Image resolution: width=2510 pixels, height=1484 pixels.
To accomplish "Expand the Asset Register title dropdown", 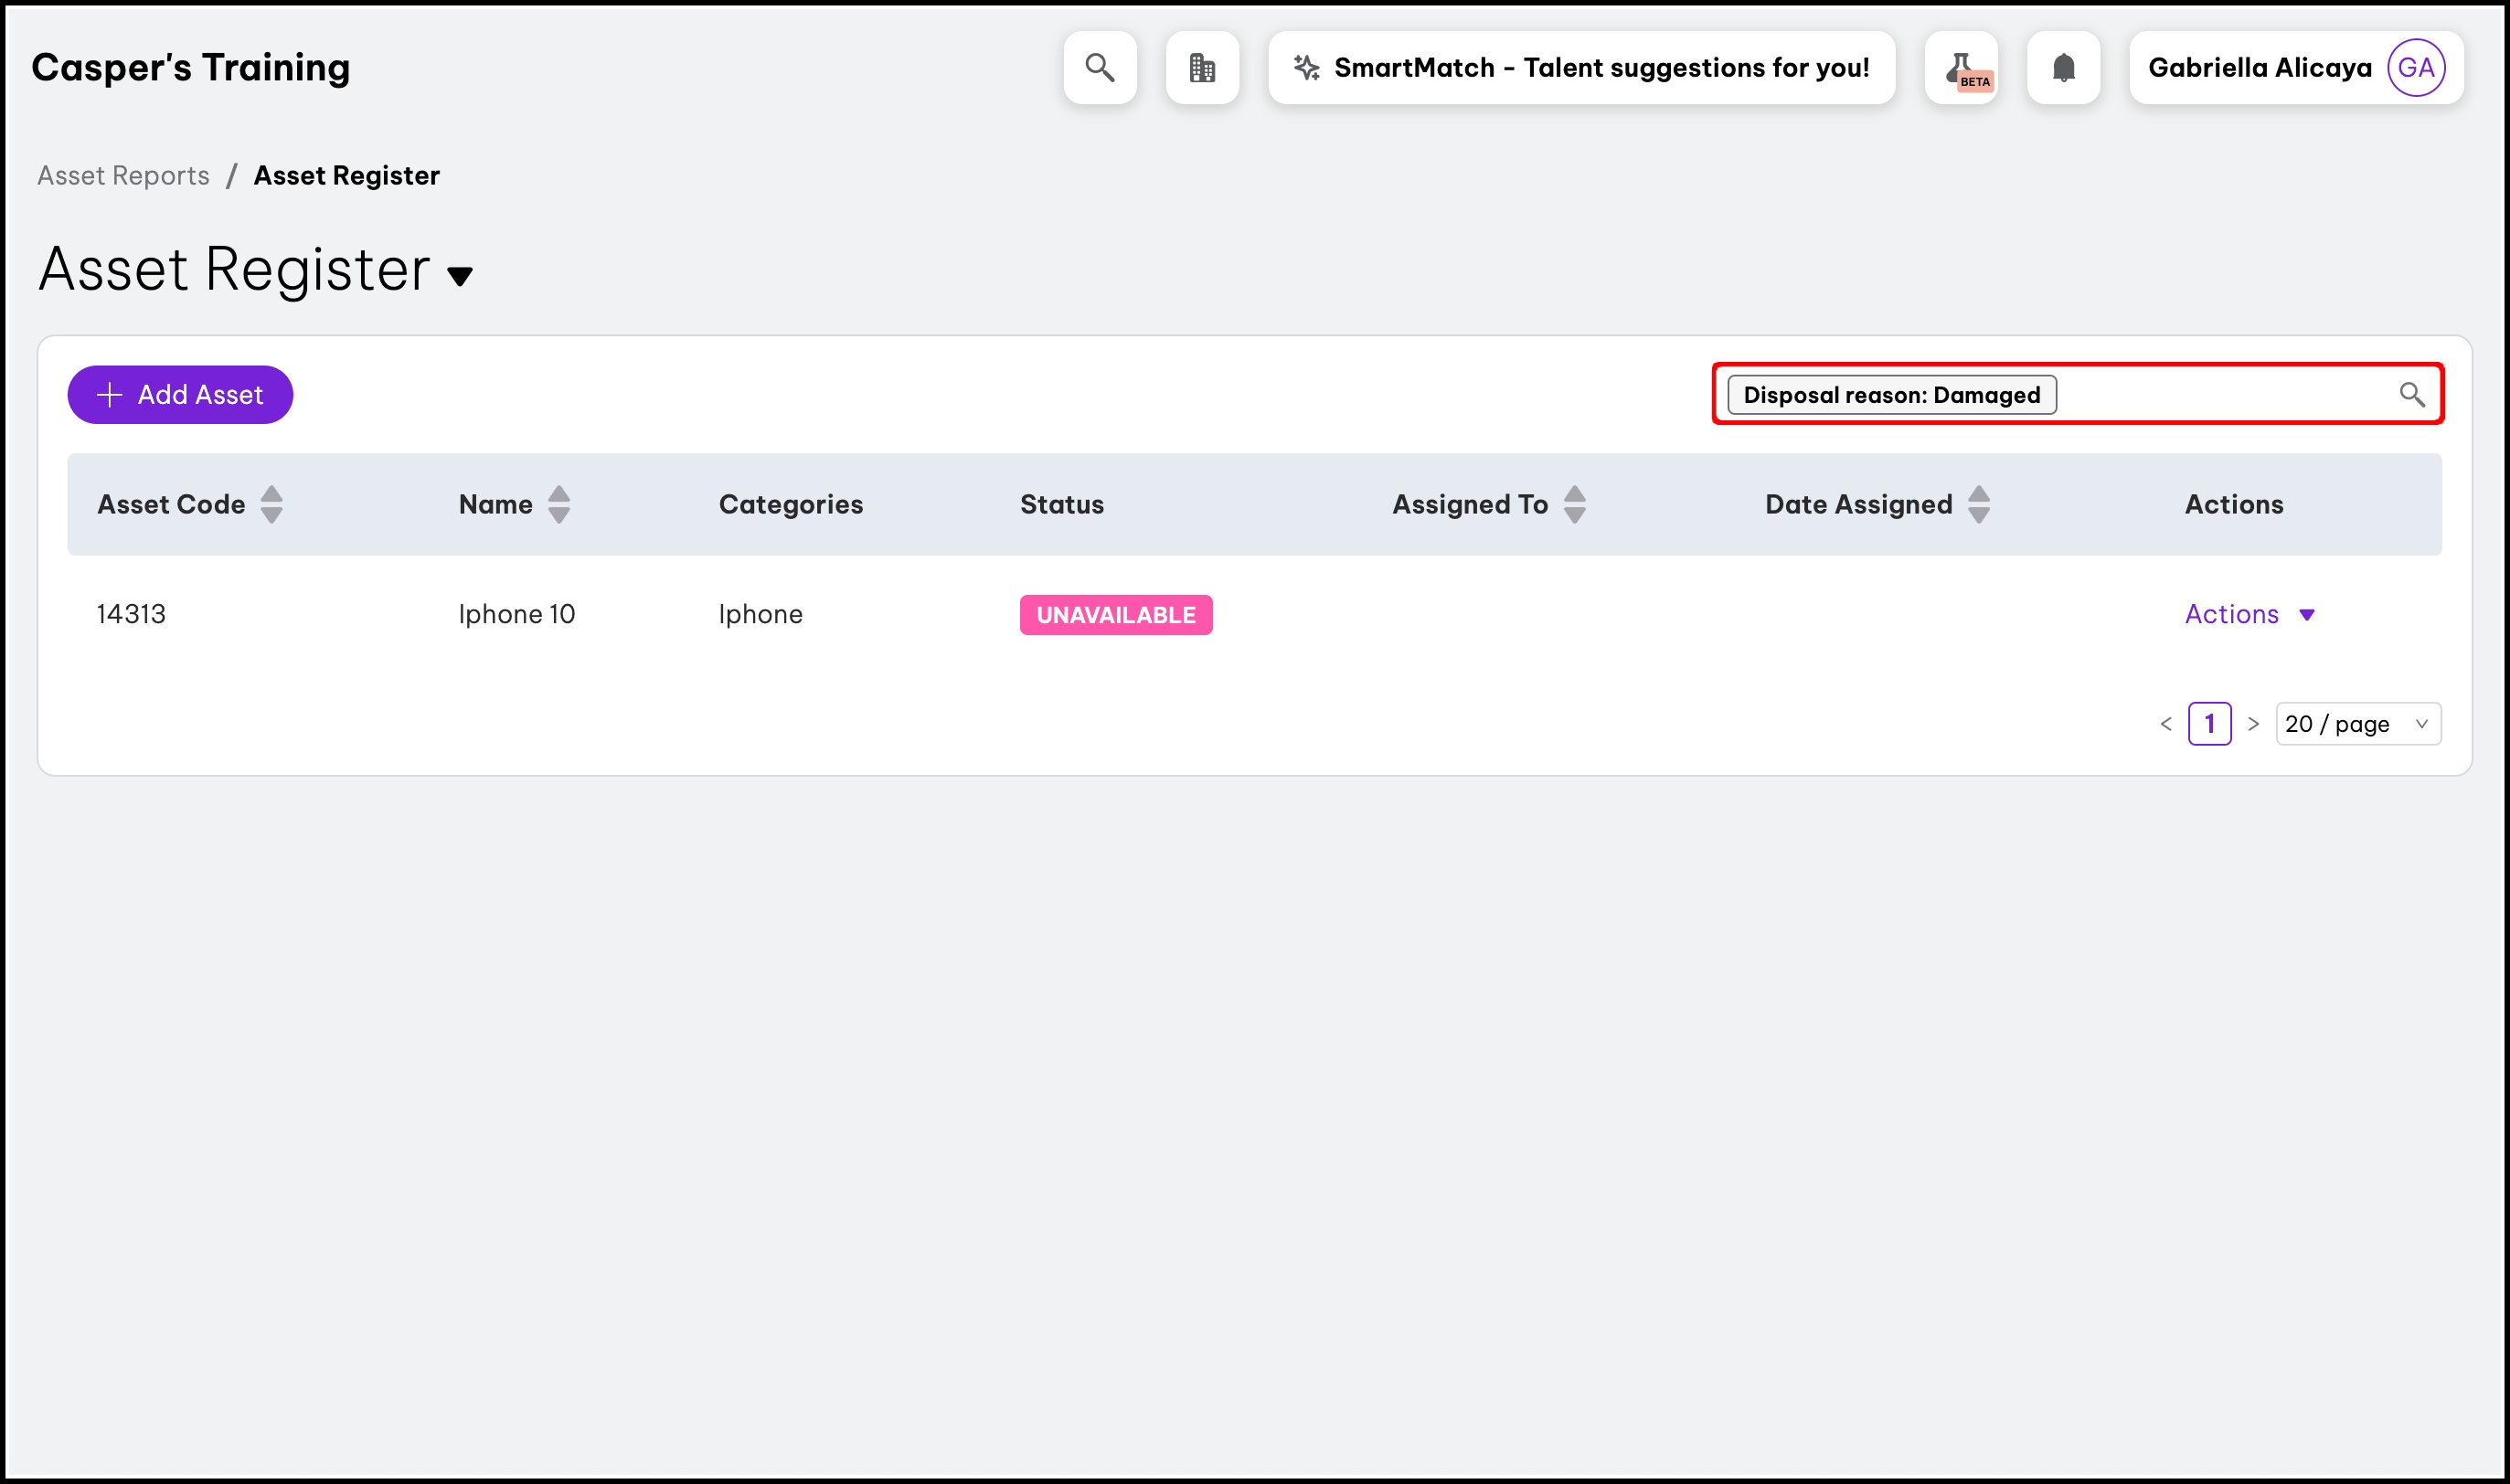I will (460, 276).
